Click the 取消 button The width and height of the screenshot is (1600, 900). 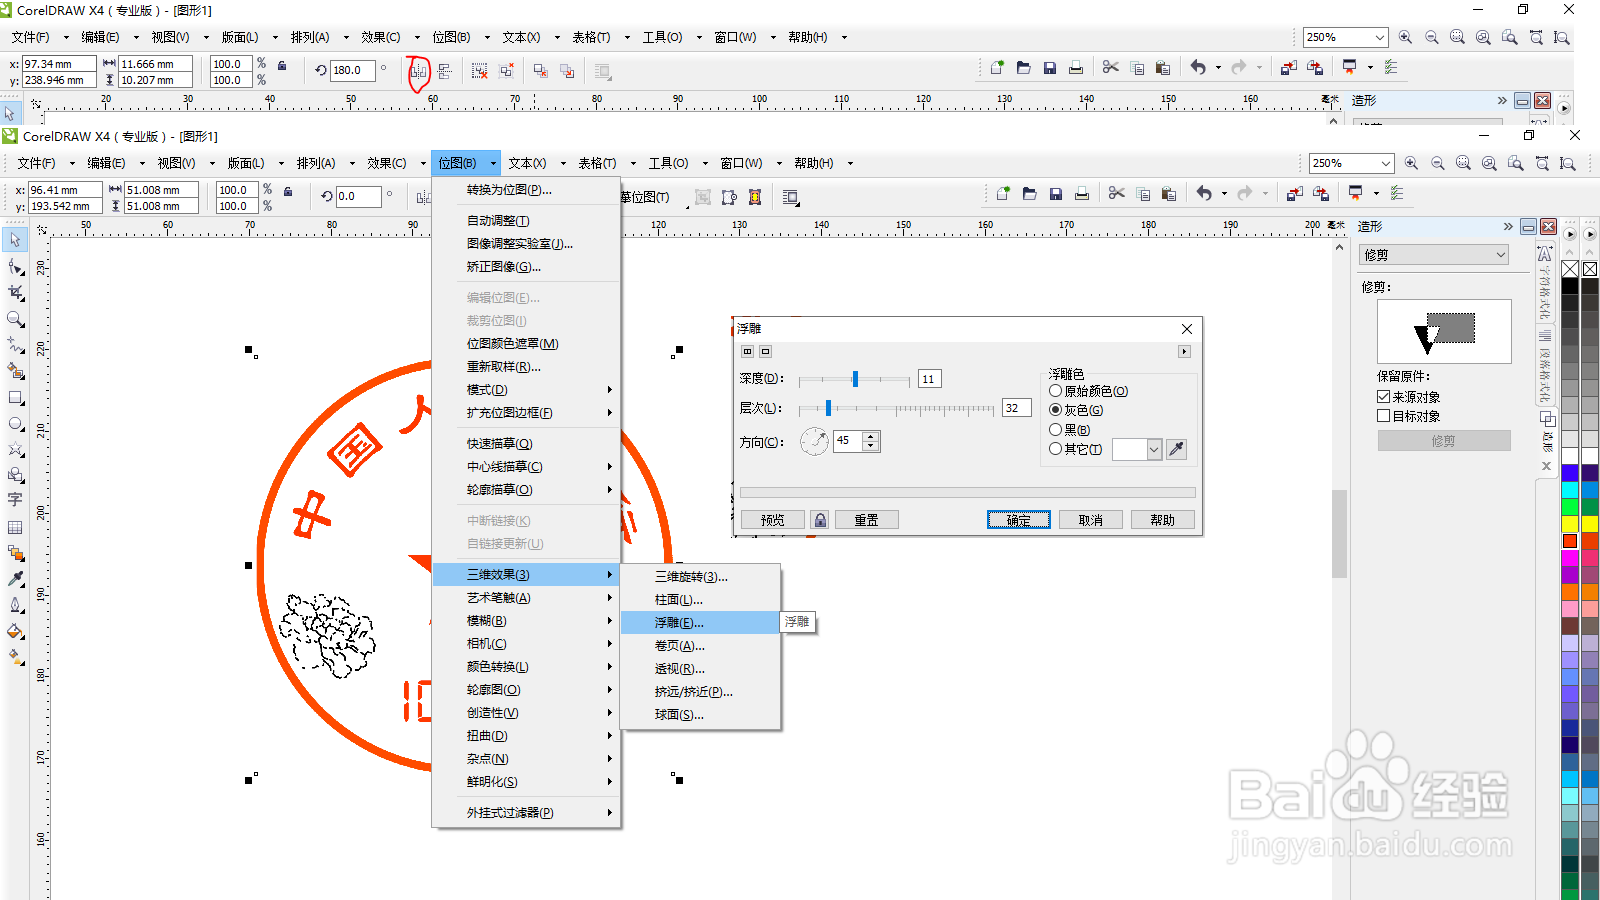coord(1091,520)
